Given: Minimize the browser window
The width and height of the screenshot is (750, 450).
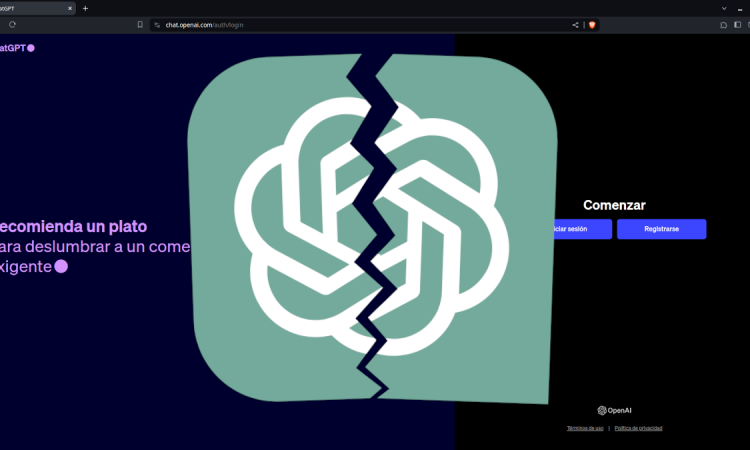Looking at the screenshot, I should (x=740, y=9).
